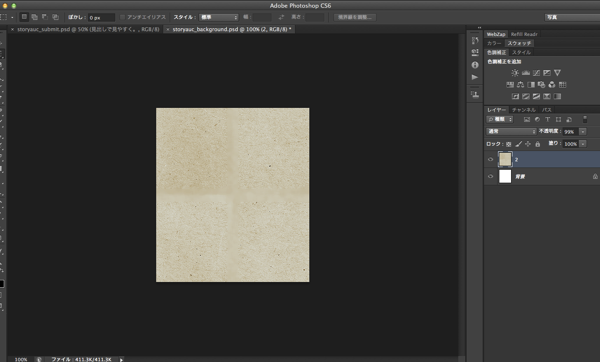Toggle pixel layer filter in Layers panel
Image resolution: width=600 pixels, height=362 pixels.
pyautogui.click(x=527, y=119)
